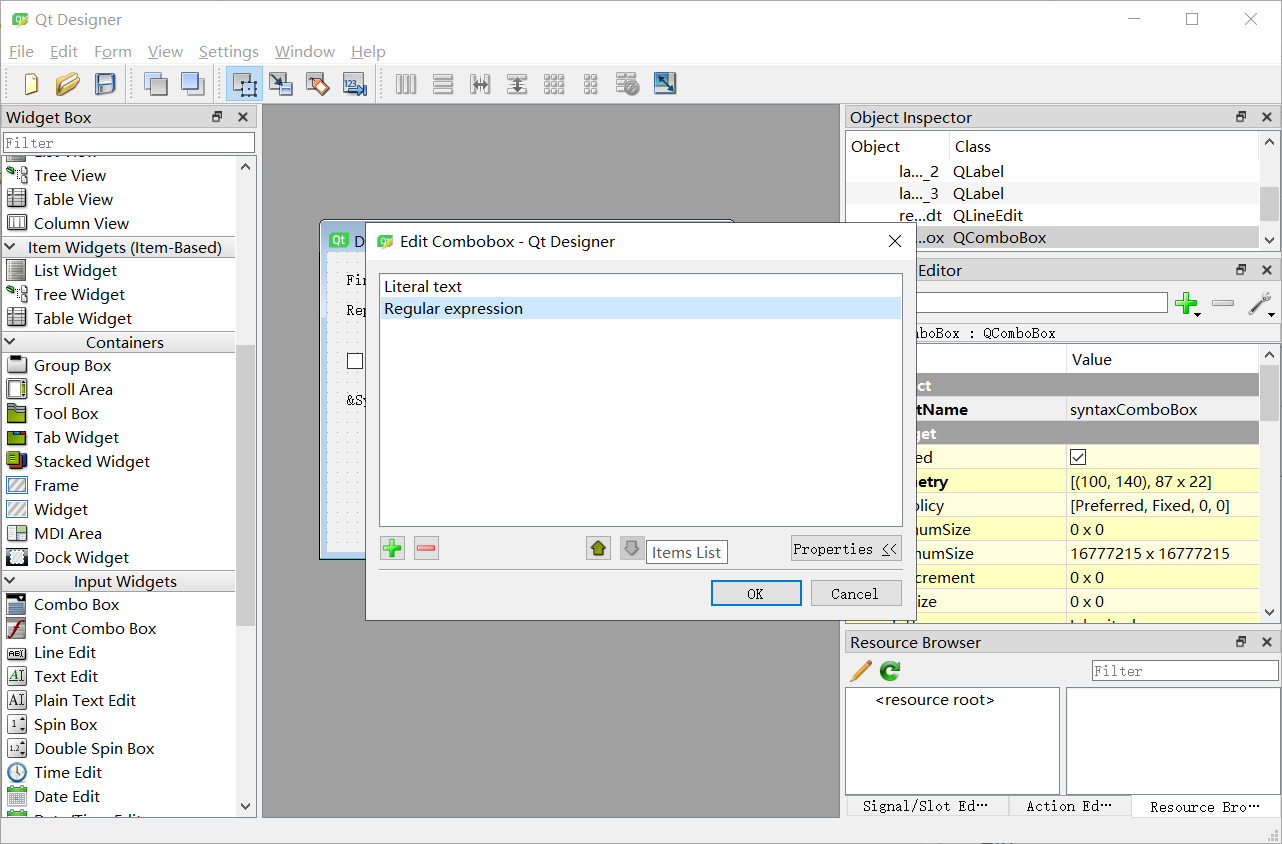Click Lay Out Vertically in Splitter icon
The height and width of the screenshot is (844, 1282).
click(517, 84)
